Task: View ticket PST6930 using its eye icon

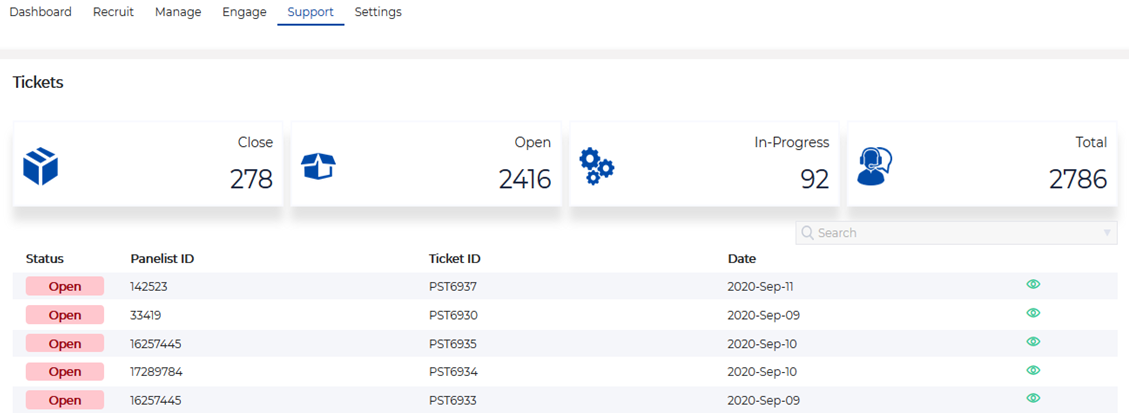Action: pos(1033,313)
